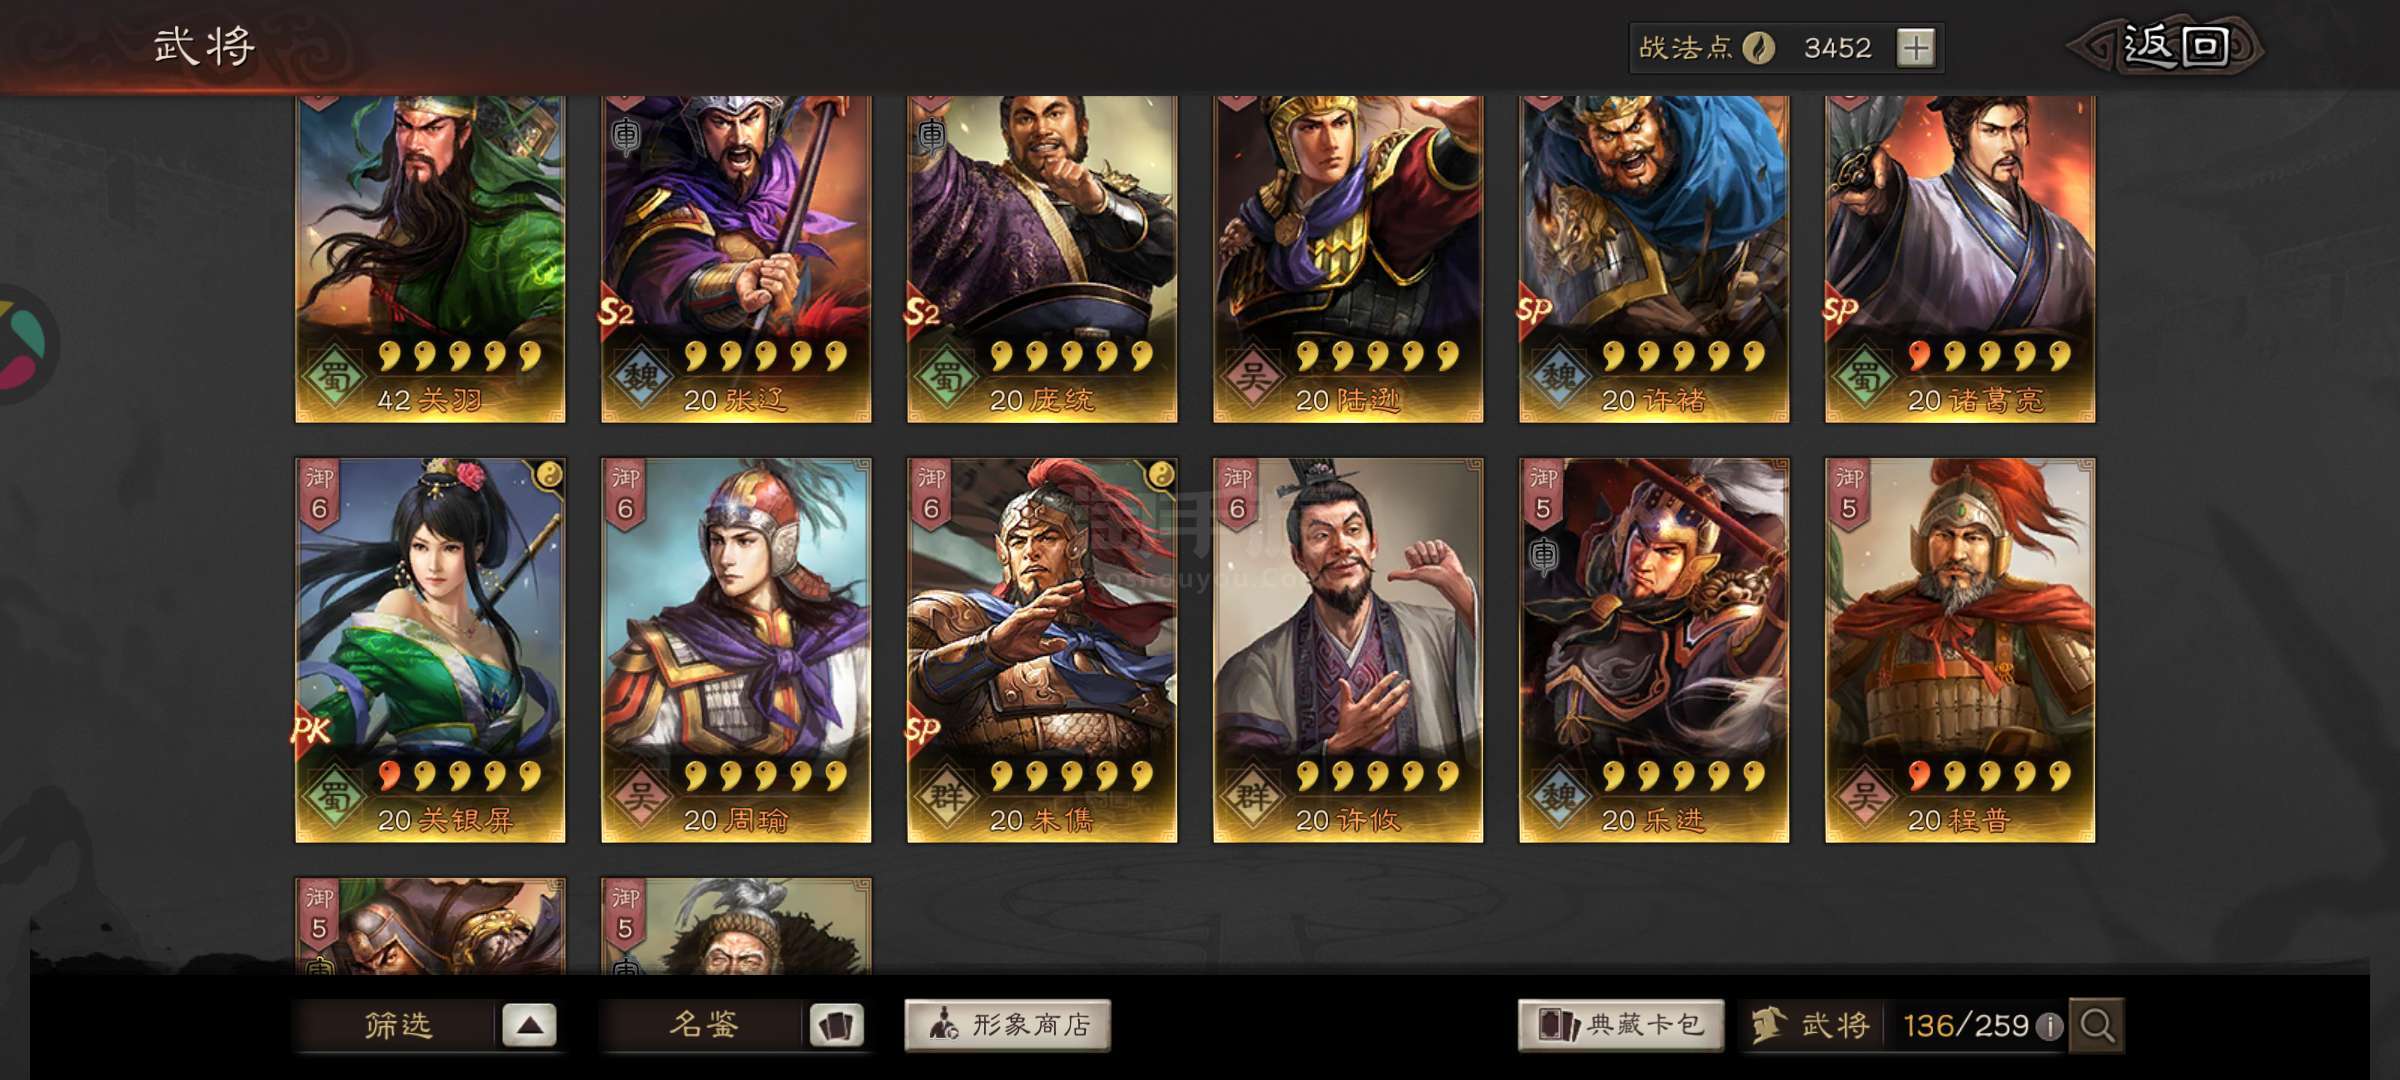Click the floating colorful side icon at left edge
The height and width of the screenshot is (1080, 2400).
[28, 345]
